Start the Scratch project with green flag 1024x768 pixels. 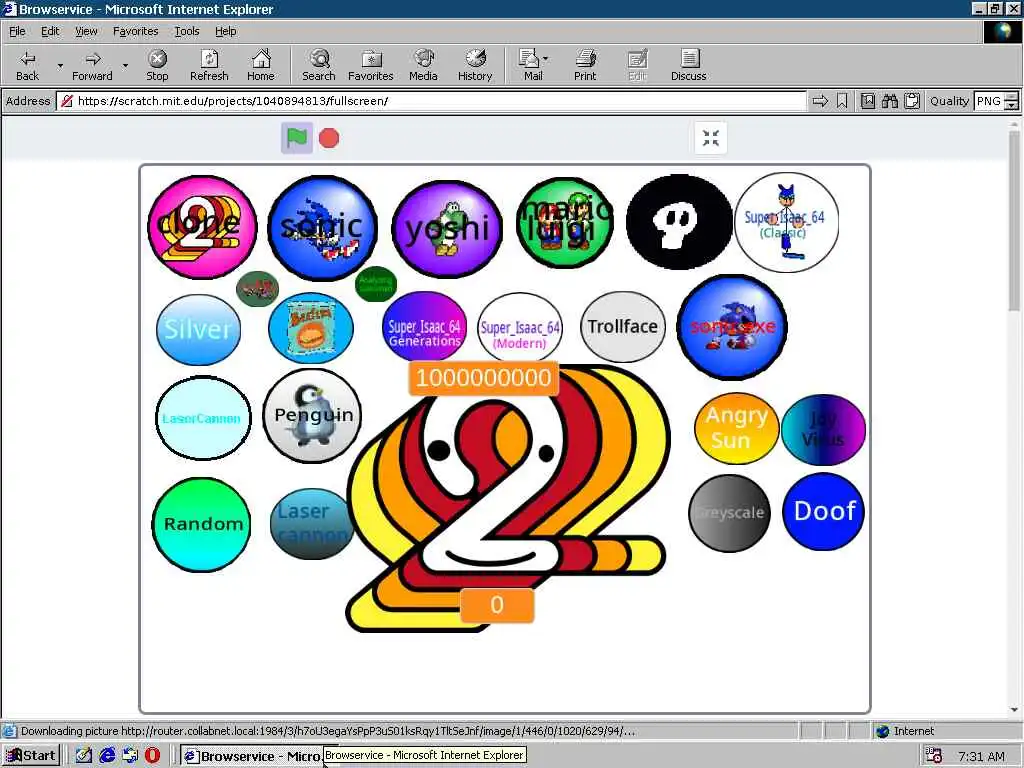[297, 138]
